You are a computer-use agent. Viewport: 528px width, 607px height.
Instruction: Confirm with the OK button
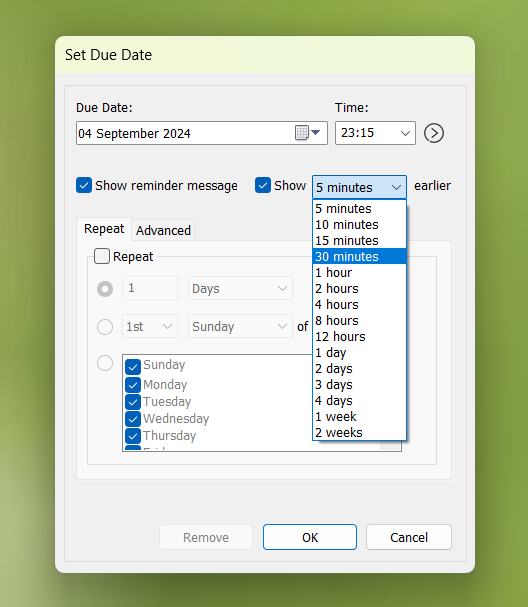pyautogui.click(x=310, y=537)
